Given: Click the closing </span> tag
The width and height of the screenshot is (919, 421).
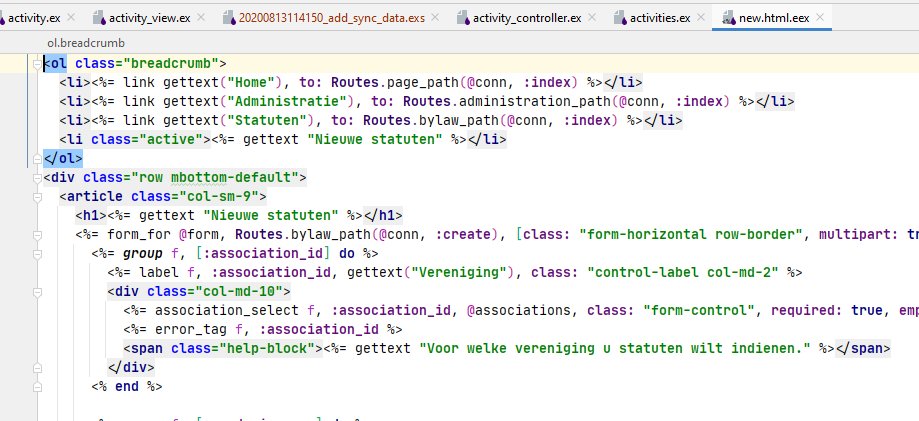Looking at the screenshot, I should [863, 348].
